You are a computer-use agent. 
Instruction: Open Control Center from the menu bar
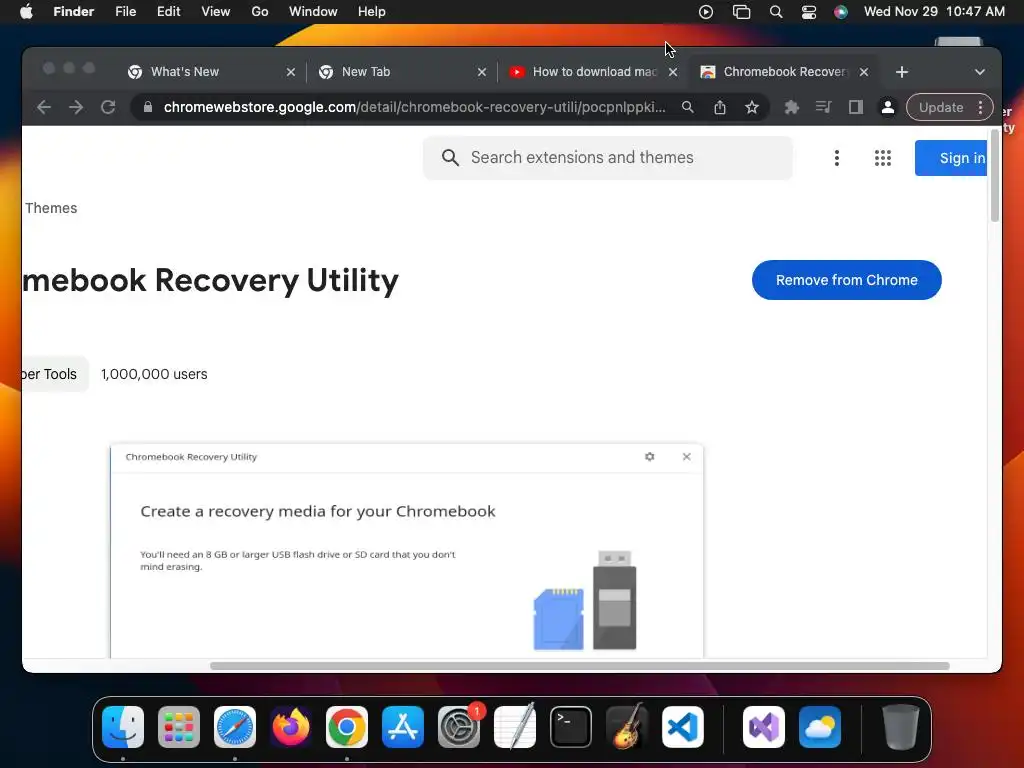[x=808, y=12]
